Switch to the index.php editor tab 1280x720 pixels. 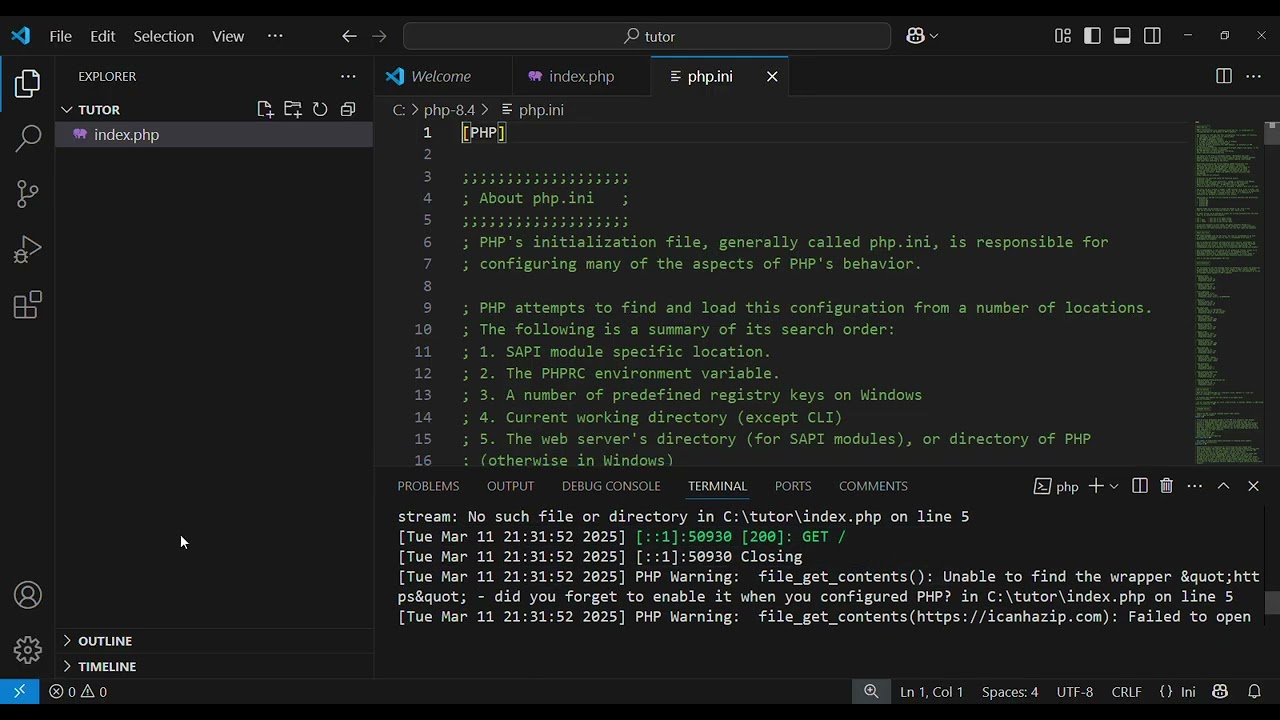pos(581,76)
